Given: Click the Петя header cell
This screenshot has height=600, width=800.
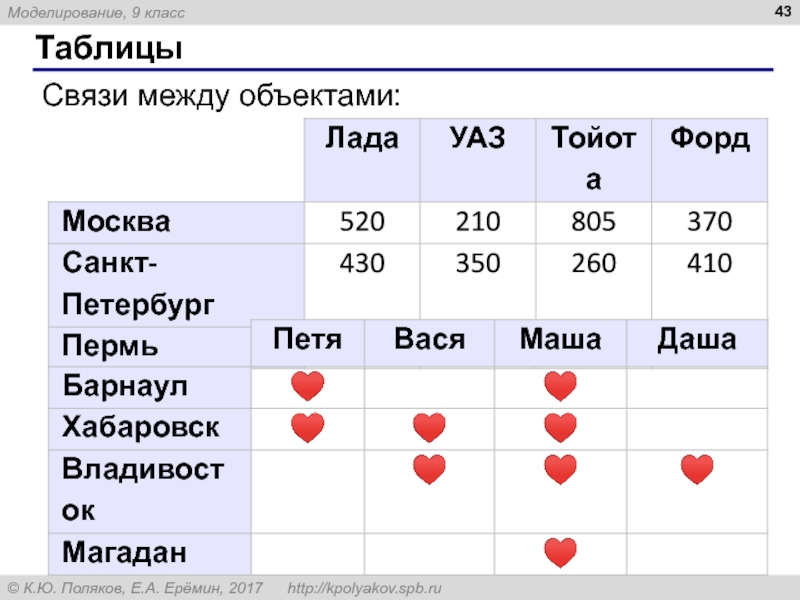Looking at the screenshot, I should (x=307, y=340).
